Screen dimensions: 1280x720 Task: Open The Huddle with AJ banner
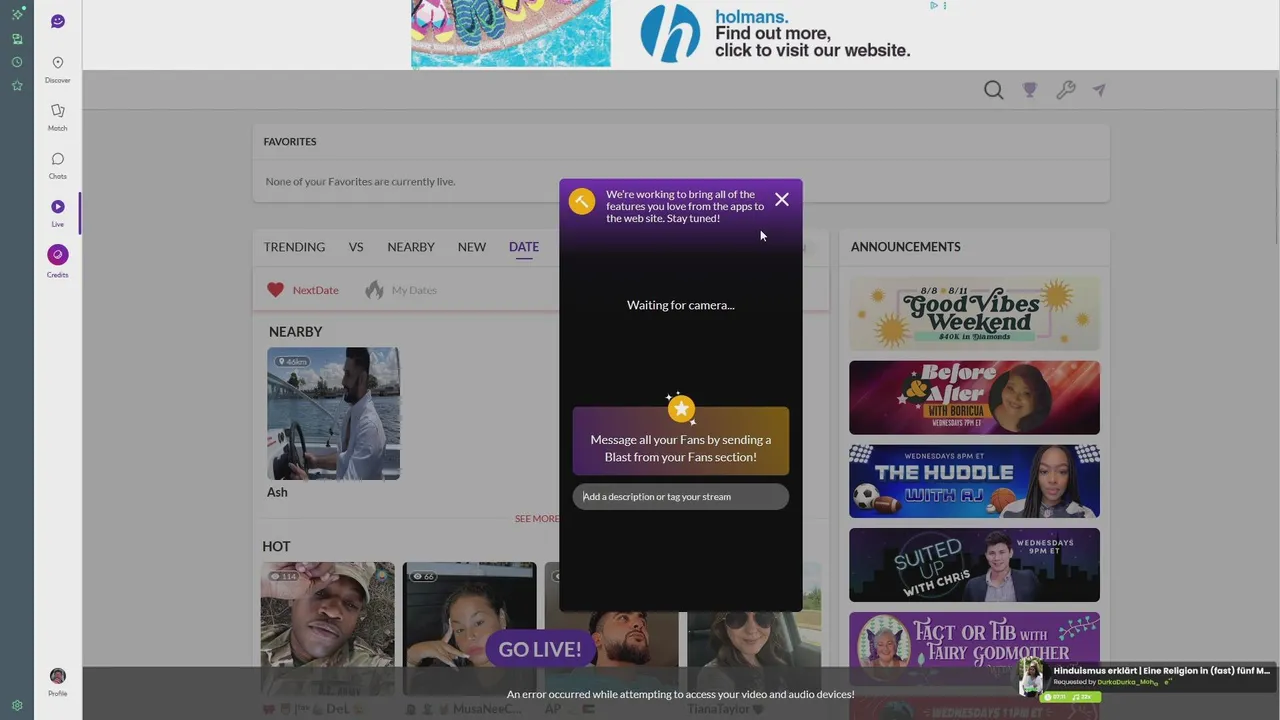coord(974,482)
